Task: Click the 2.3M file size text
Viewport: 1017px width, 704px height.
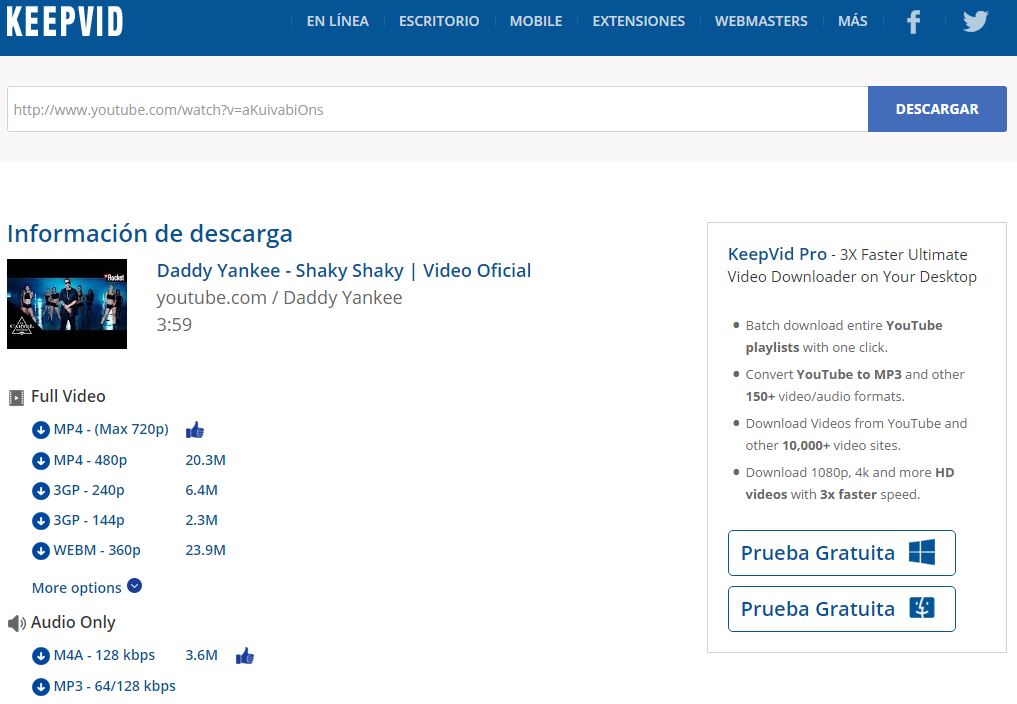Action: tap(202, 520)
